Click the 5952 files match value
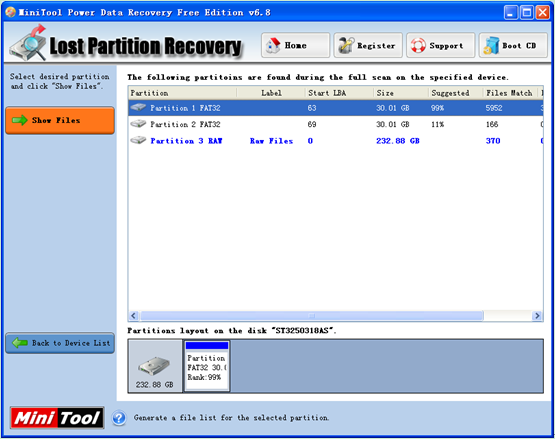 point(494,108)
